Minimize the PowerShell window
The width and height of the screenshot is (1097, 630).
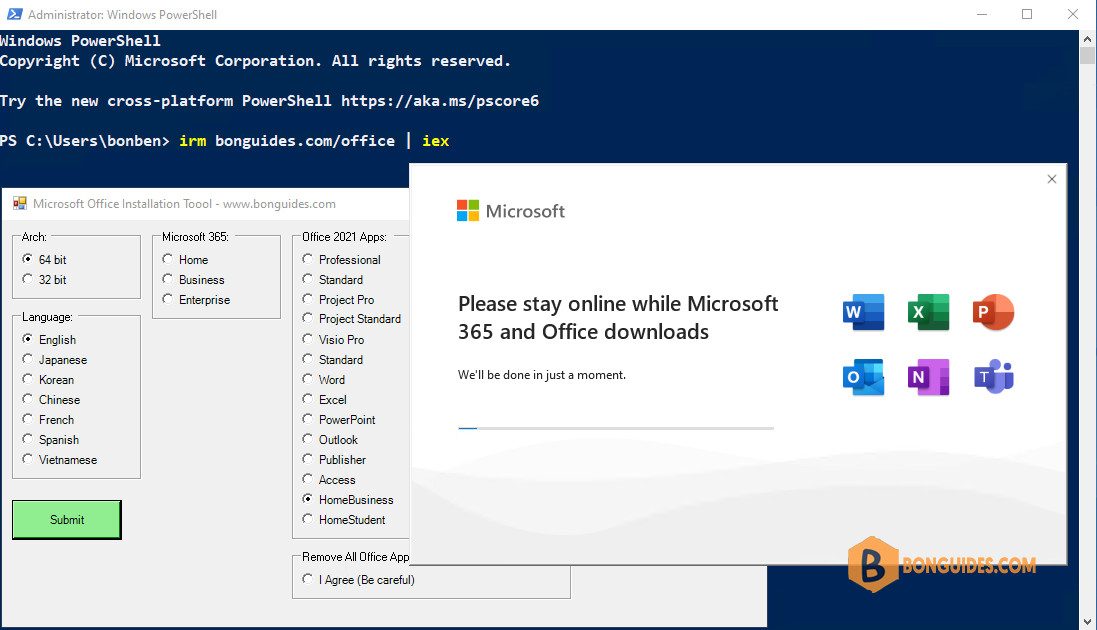[x=982, y=14]
